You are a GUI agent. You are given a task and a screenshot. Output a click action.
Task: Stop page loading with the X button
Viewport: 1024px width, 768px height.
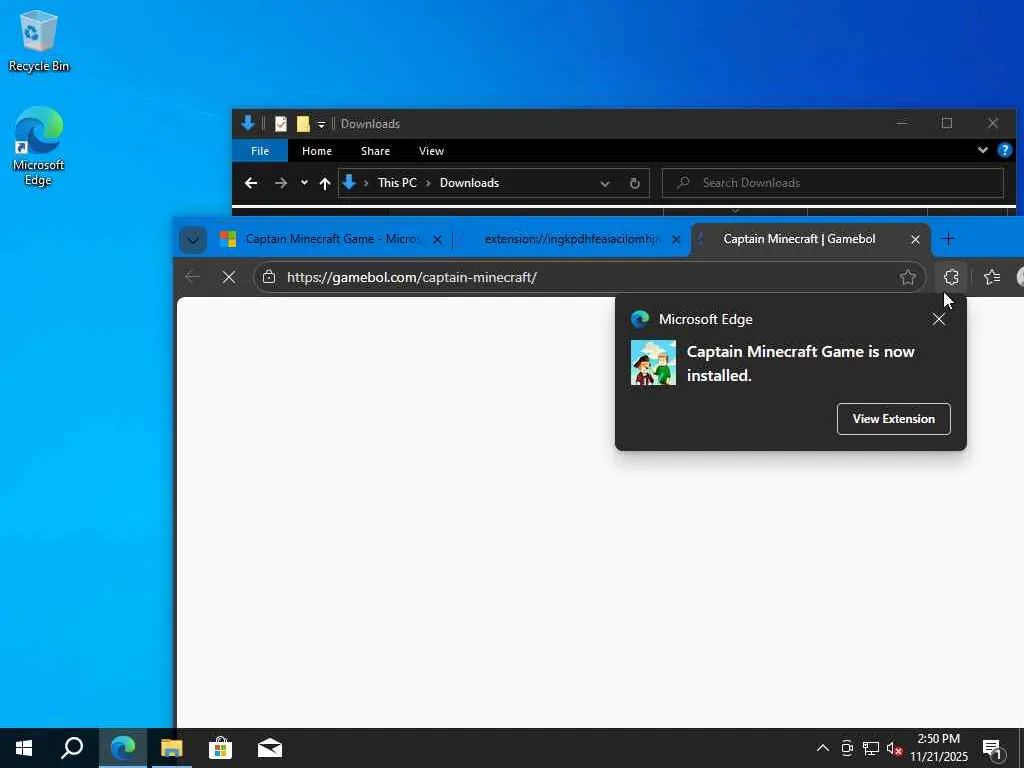(x=229, y=277)
